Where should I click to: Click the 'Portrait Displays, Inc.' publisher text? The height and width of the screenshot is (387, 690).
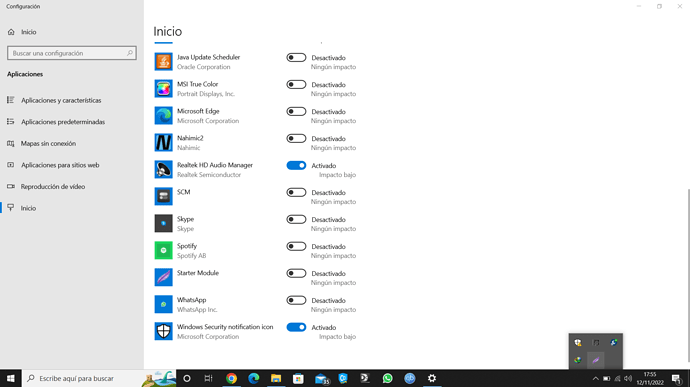coord(206,94)
